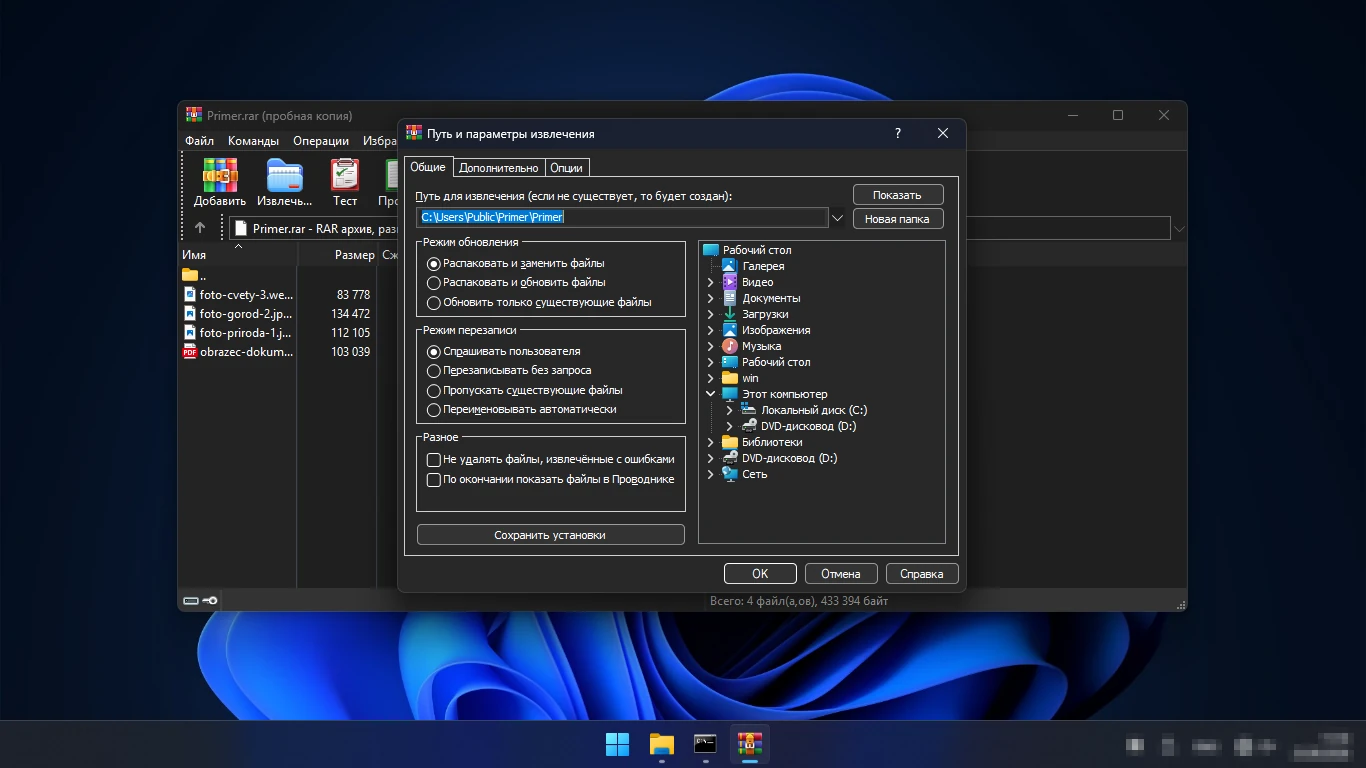Click the Этот компьютер monitor icon
The image size is (1366, 768).
point(729,394)
